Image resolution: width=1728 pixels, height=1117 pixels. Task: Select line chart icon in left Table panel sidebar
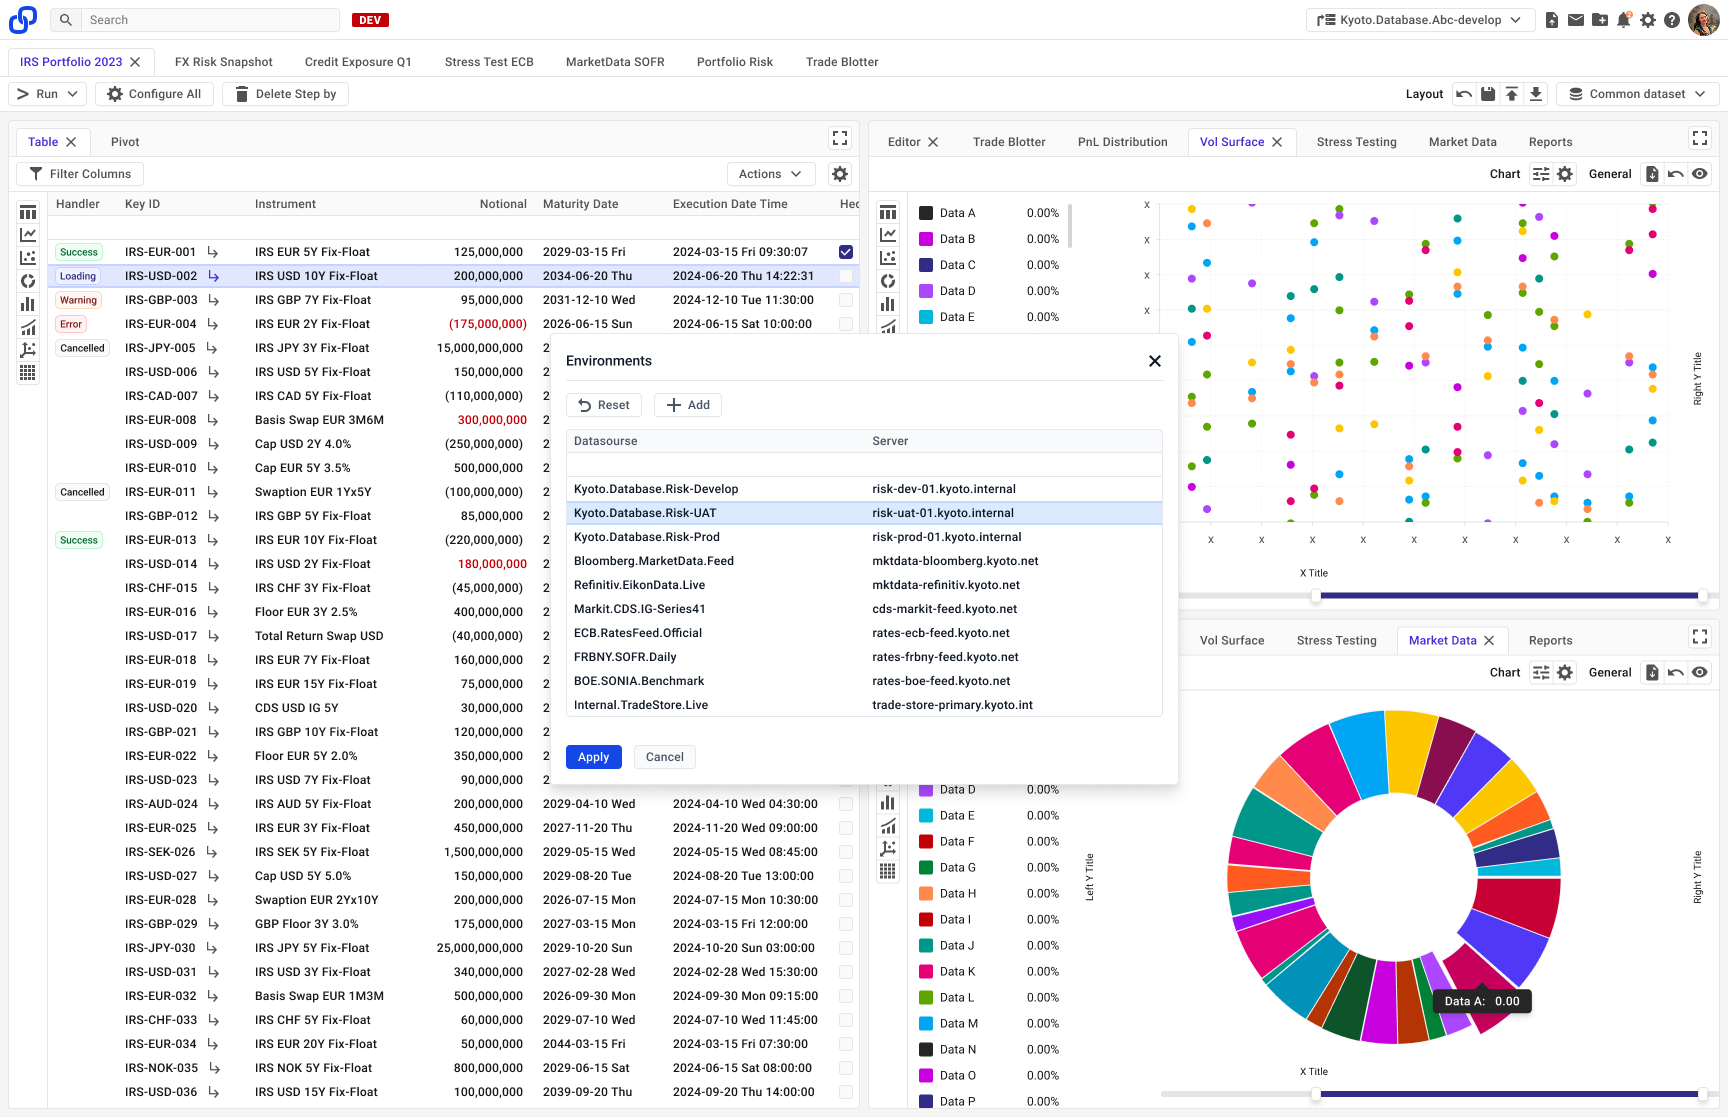pos(28,235)
